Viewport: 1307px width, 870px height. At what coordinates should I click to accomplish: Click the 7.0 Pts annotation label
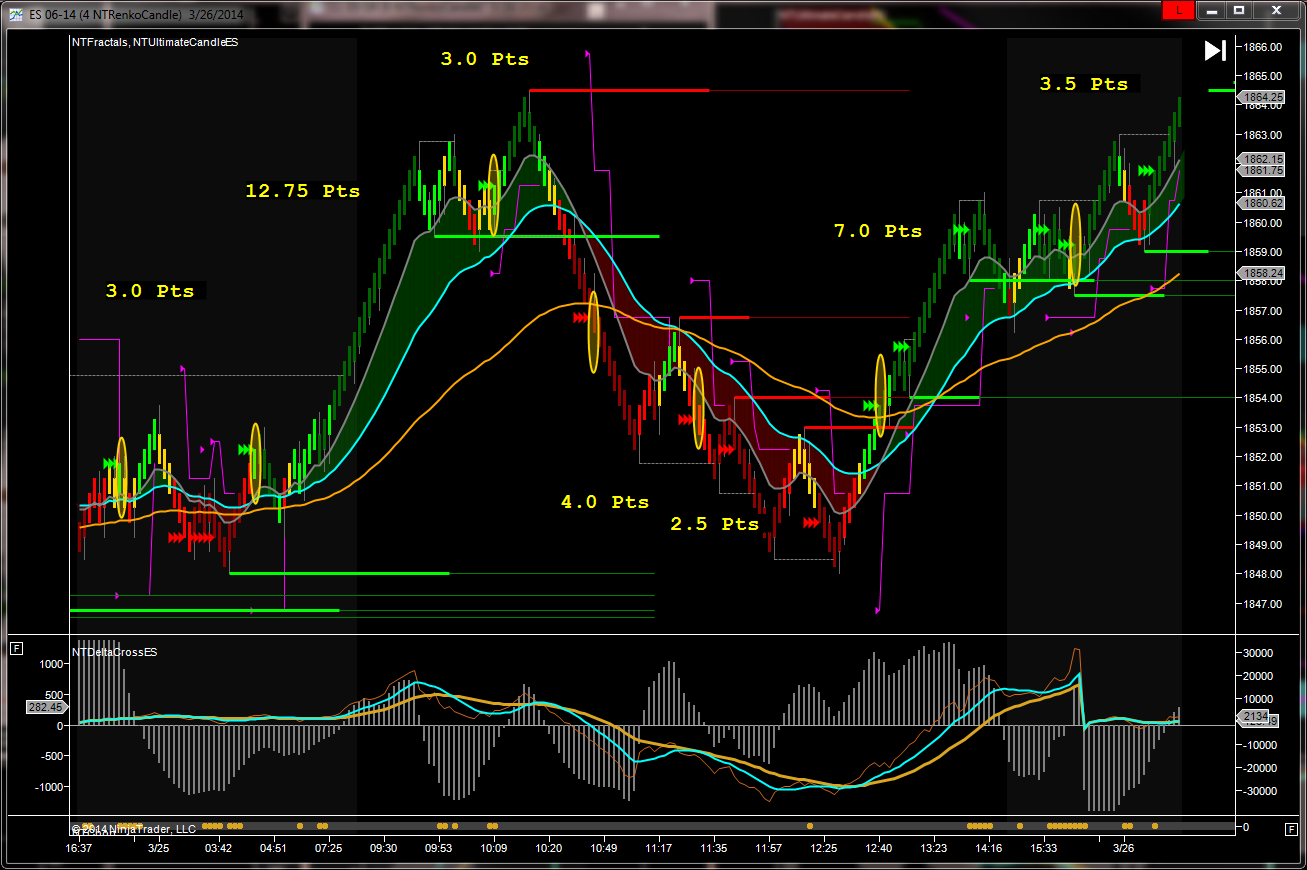pos(877,231)
